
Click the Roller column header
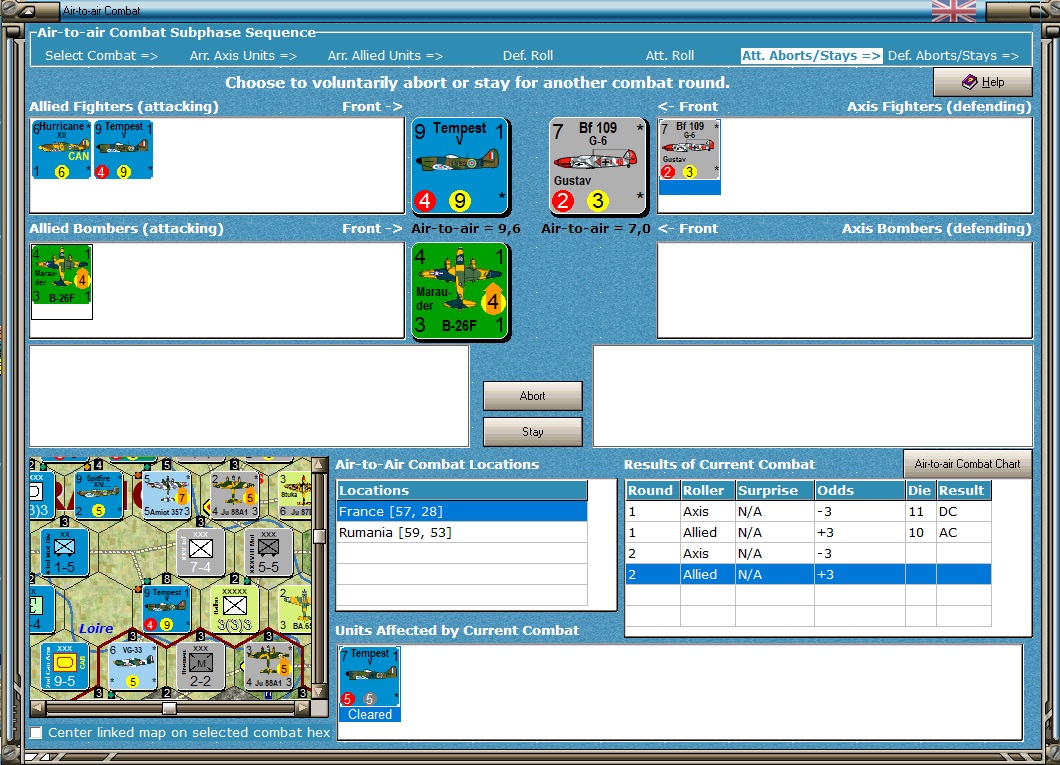pos(707,491)
